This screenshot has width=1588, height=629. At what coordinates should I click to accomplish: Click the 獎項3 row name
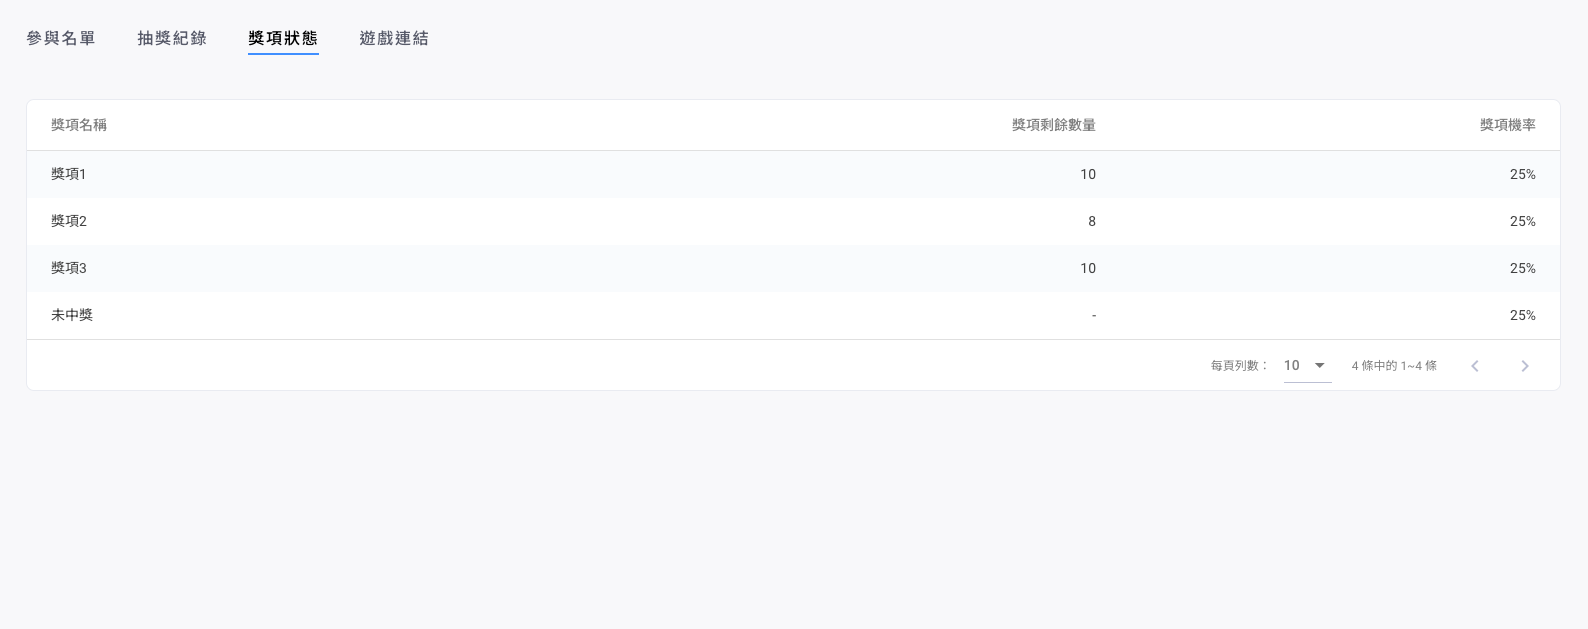tap(69, 268)
